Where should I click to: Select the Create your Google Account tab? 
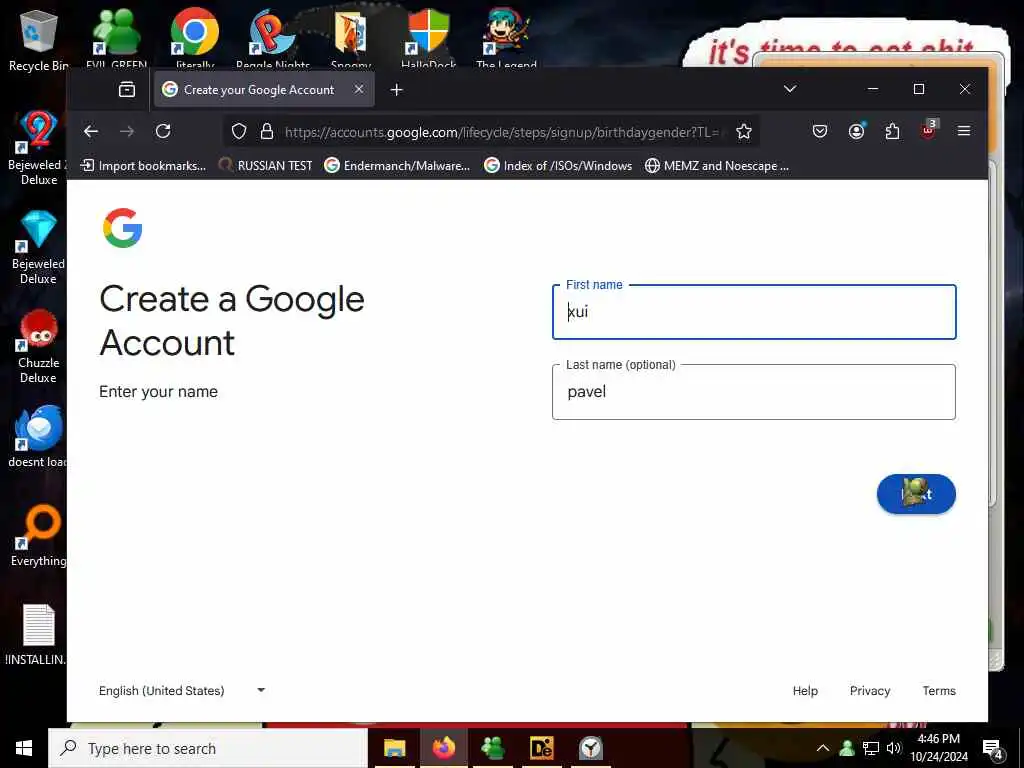pyautogui.click(x=264, y=89)
